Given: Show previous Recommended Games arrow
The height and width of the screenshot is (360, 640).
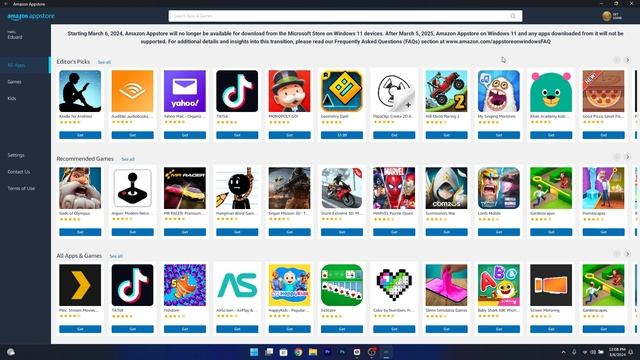Looking at the screenshot, I should tap(617, 157).
